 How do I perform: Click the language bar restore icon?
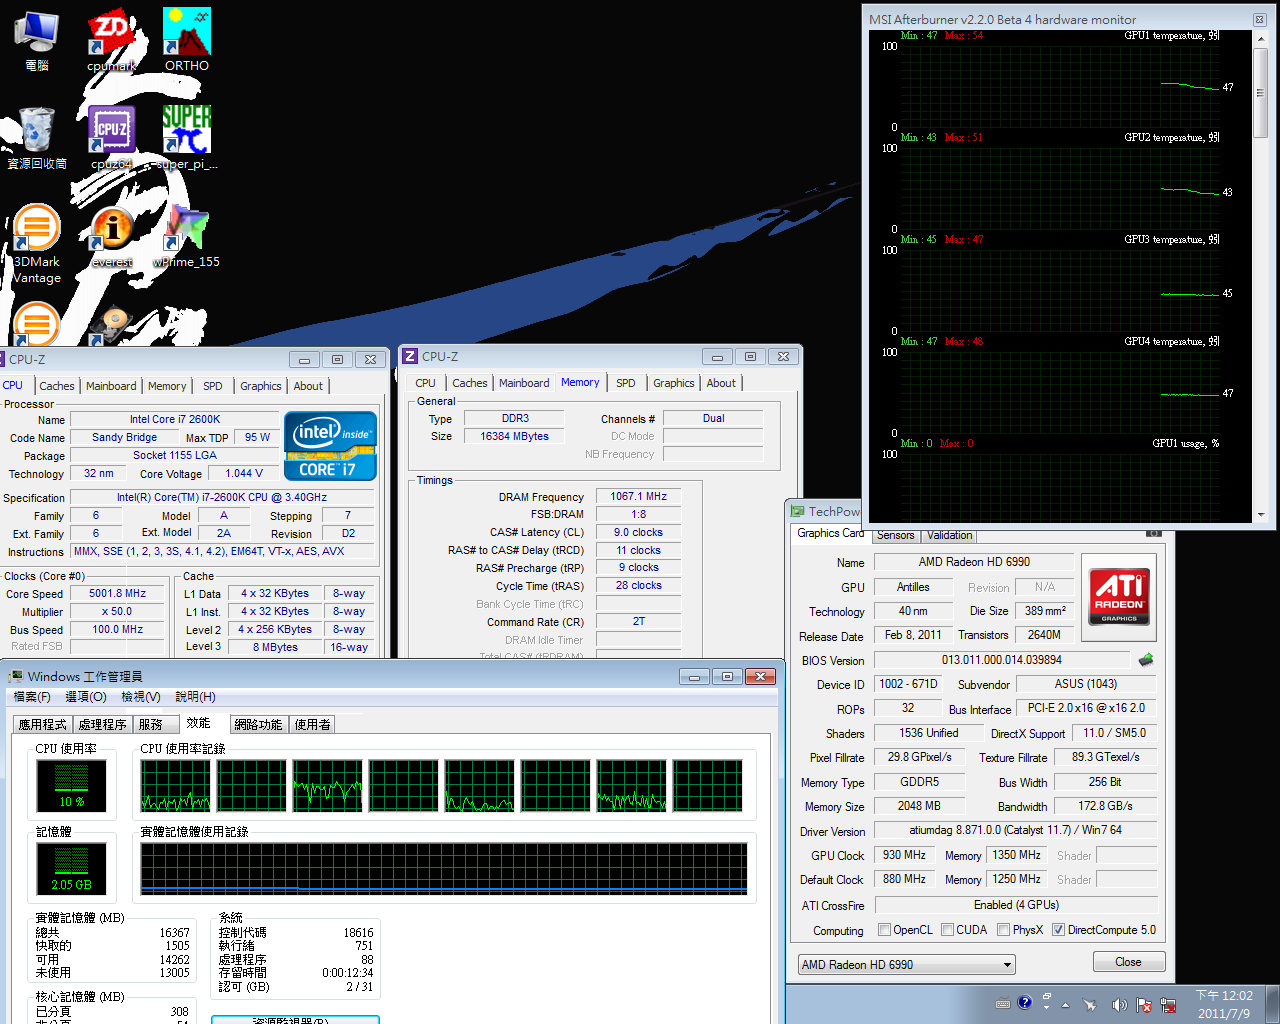point(1047,997)
